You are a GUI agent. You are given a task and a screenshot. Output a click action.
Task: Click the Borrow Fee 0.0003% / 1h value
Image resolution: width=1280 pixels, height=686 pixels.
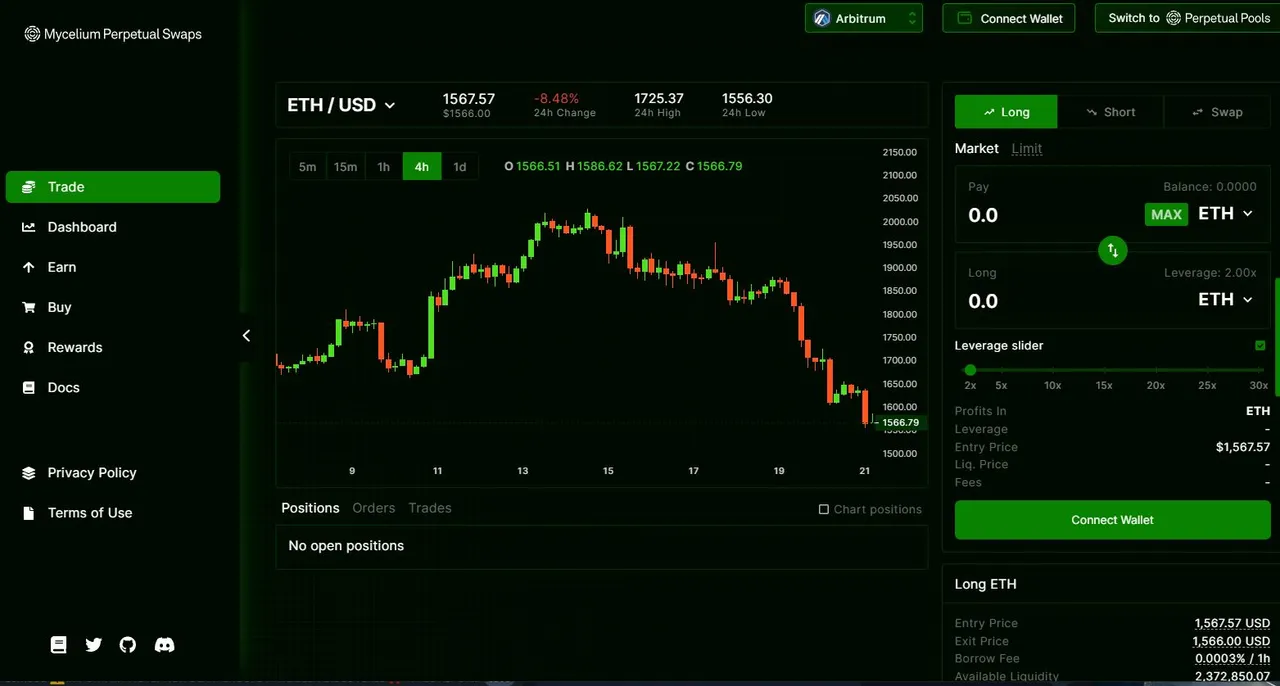1232,659
